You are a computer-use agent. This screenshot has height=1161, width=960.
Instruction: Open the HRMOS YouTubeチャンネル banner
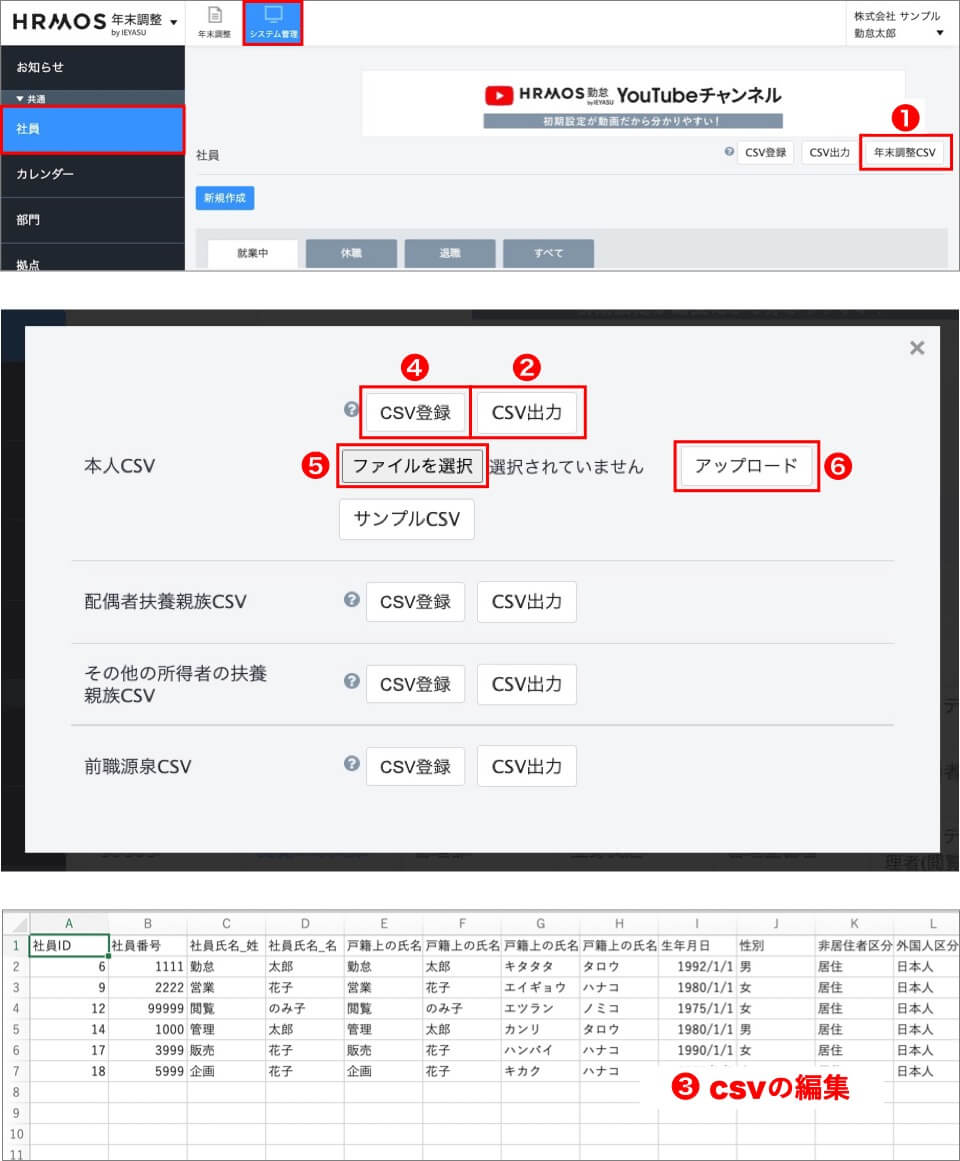(x=633, y=102)
